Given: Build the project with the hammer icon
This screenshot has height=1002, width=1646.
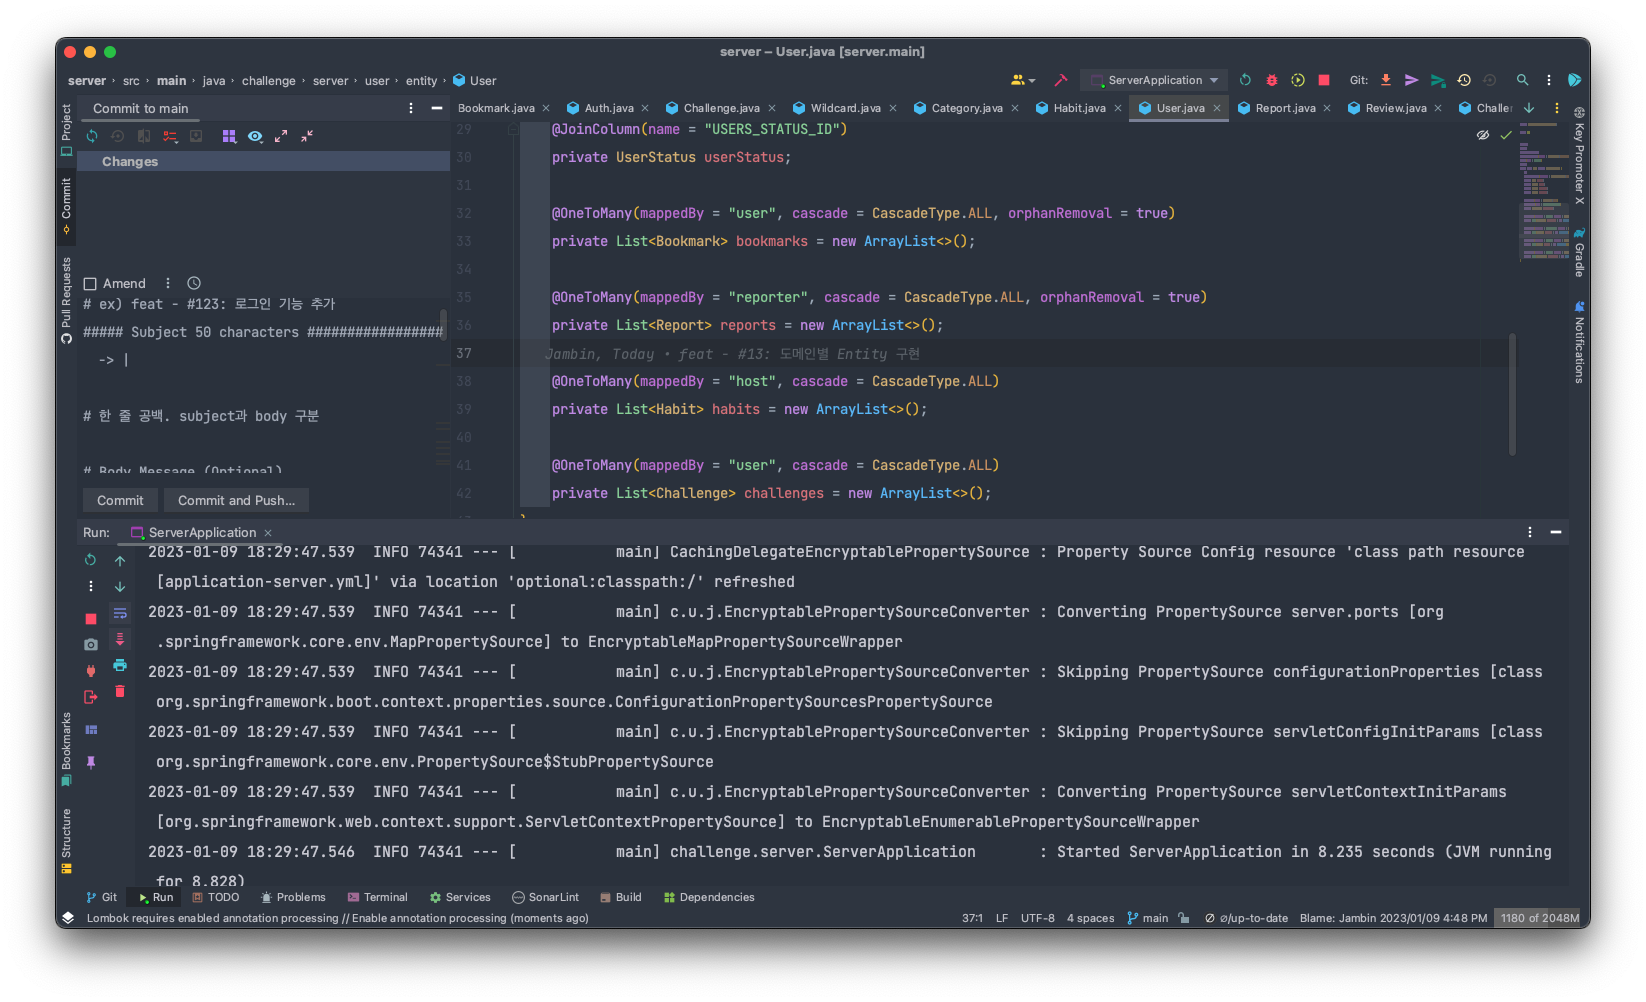Looking at the screenshot, I should point(1061,80).
